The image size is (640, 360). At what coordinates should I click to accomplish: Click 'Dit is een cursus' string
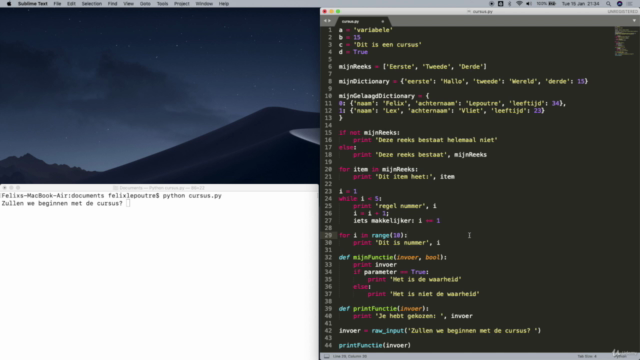387,45
